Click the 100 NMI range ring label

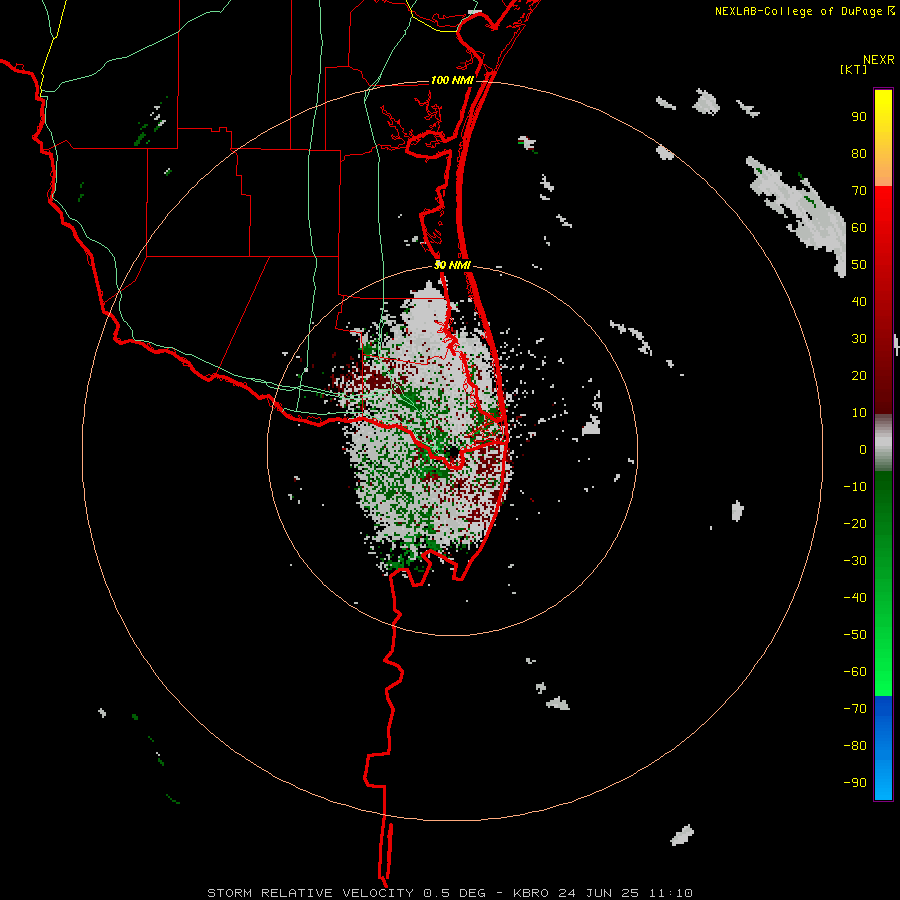452,80
